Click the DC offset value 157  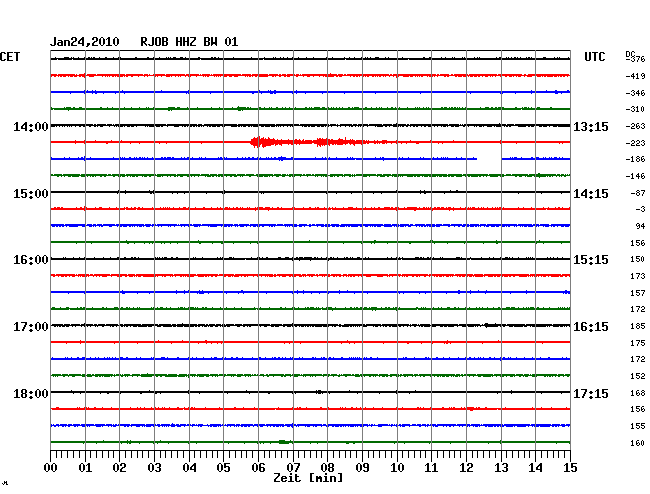point(638,293)
